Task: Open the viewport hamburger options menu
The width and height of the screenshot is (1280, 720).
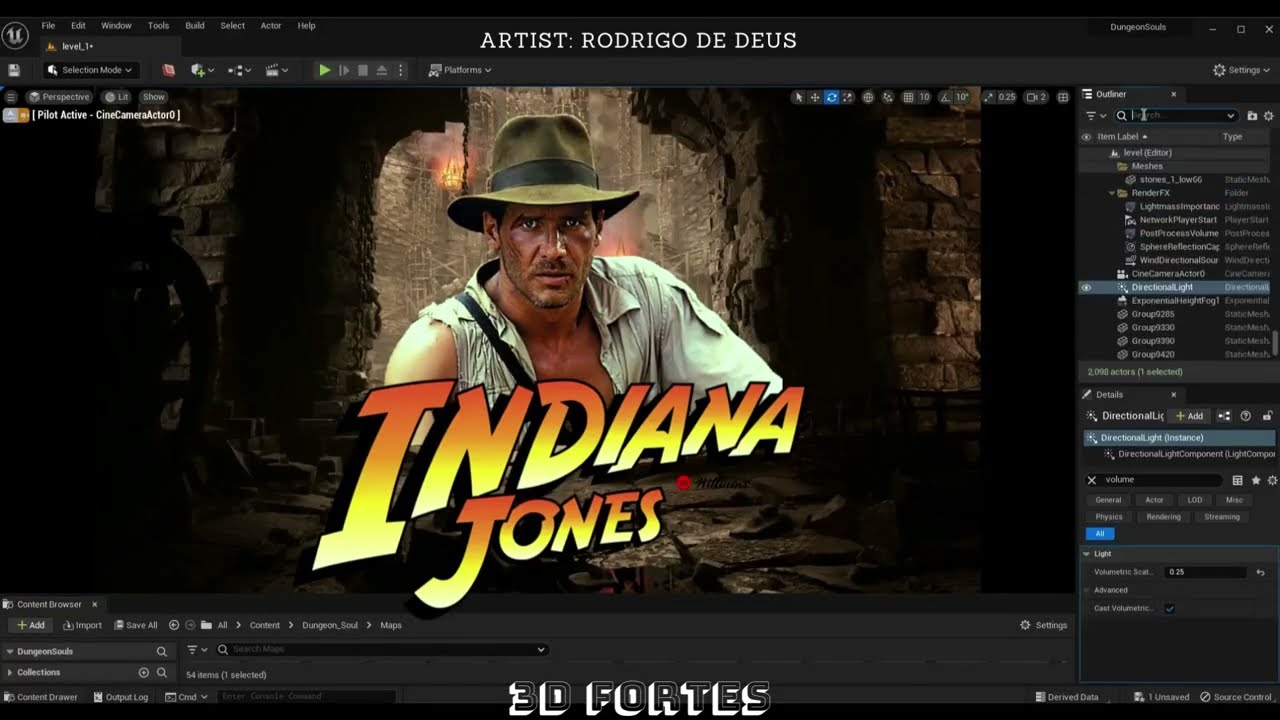Action: pos(11,97)
